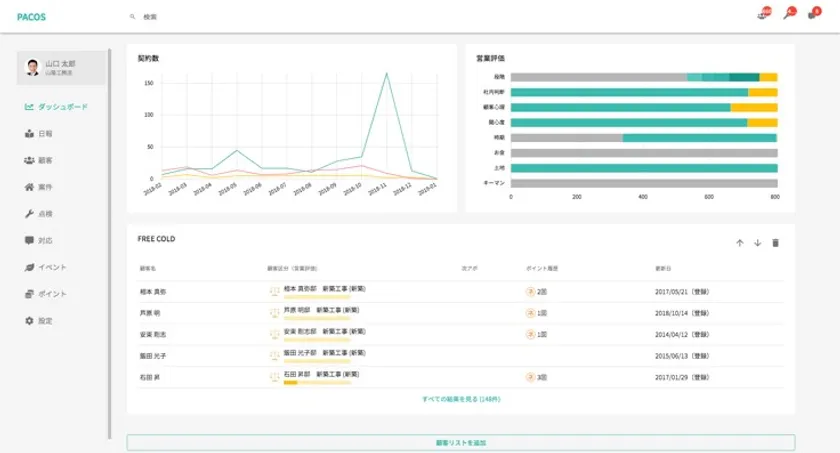The height and width of the screenshot is (453, 840).
Task: Open 山口 太郎 user profile card
Action: [x=61, y=67]
